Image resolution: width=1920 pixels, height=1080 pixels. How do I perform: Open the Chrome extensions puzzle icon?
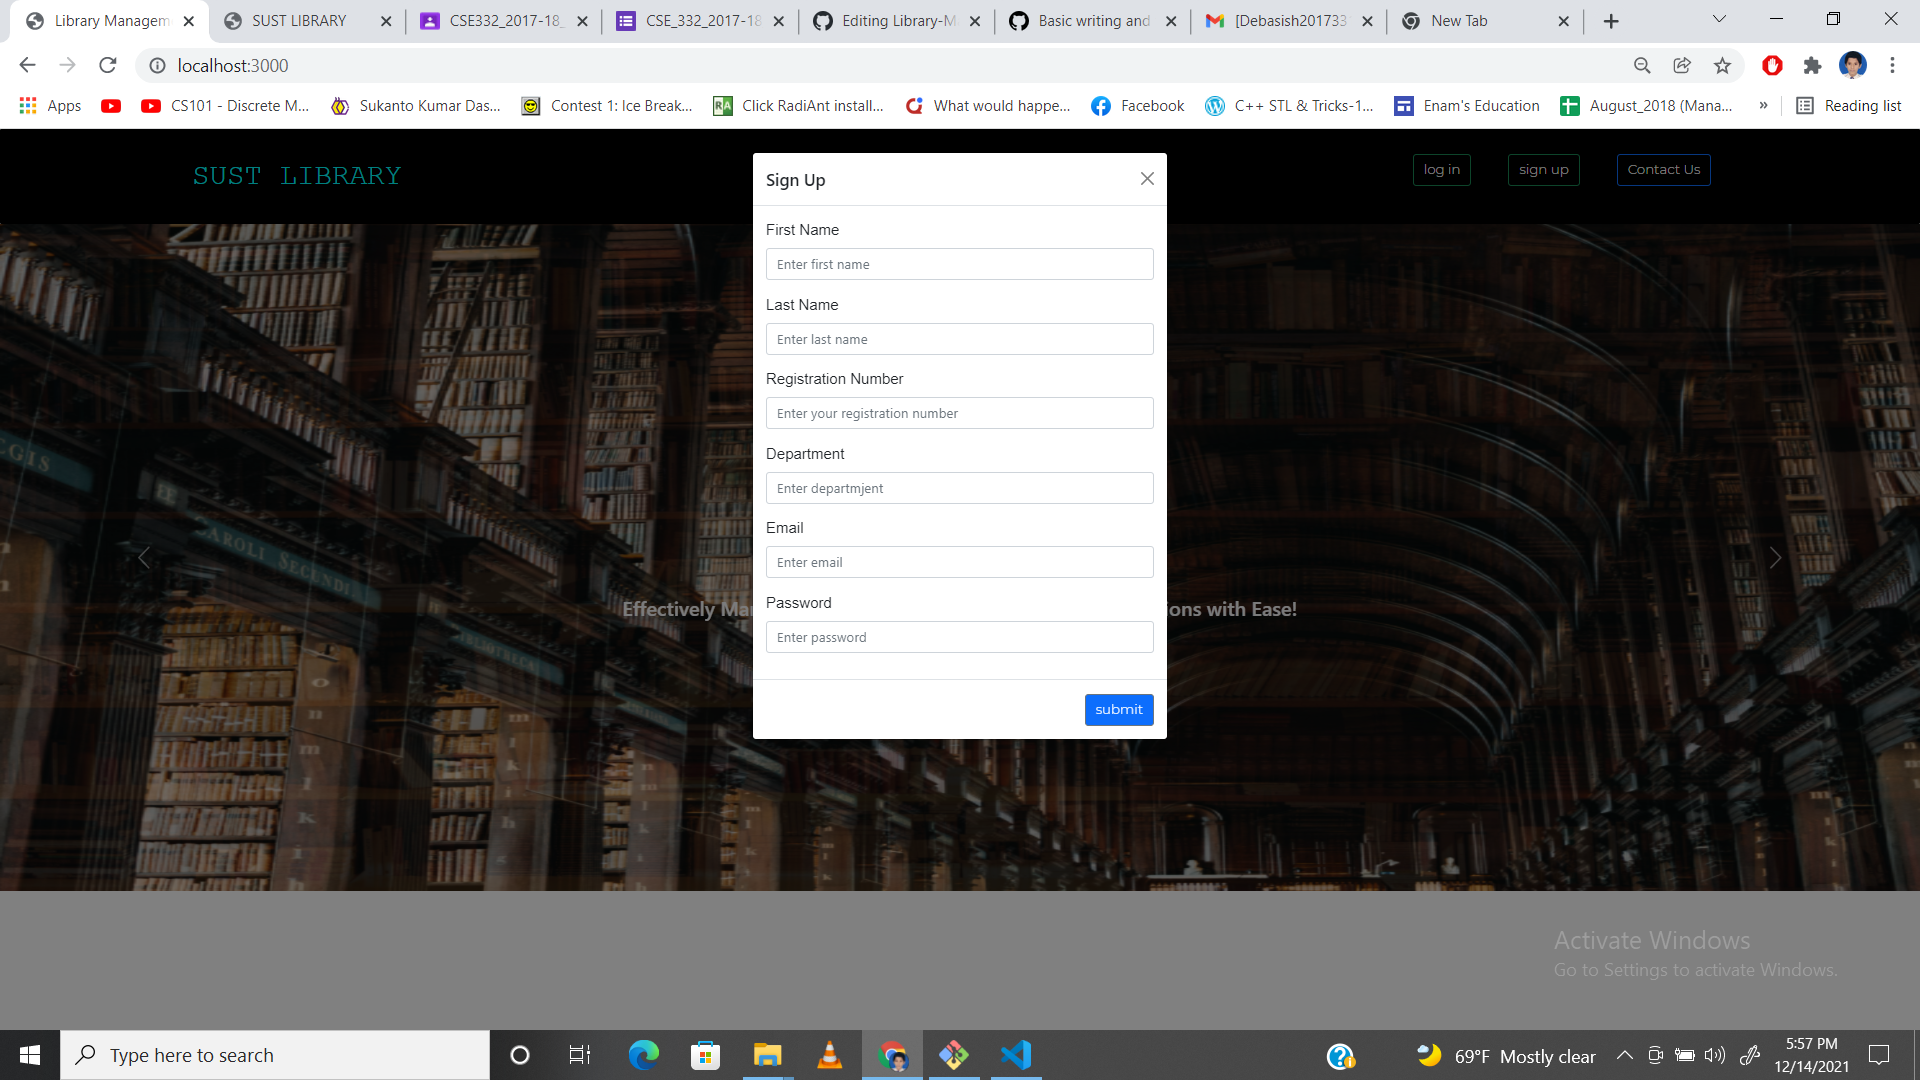[1812, 65]
